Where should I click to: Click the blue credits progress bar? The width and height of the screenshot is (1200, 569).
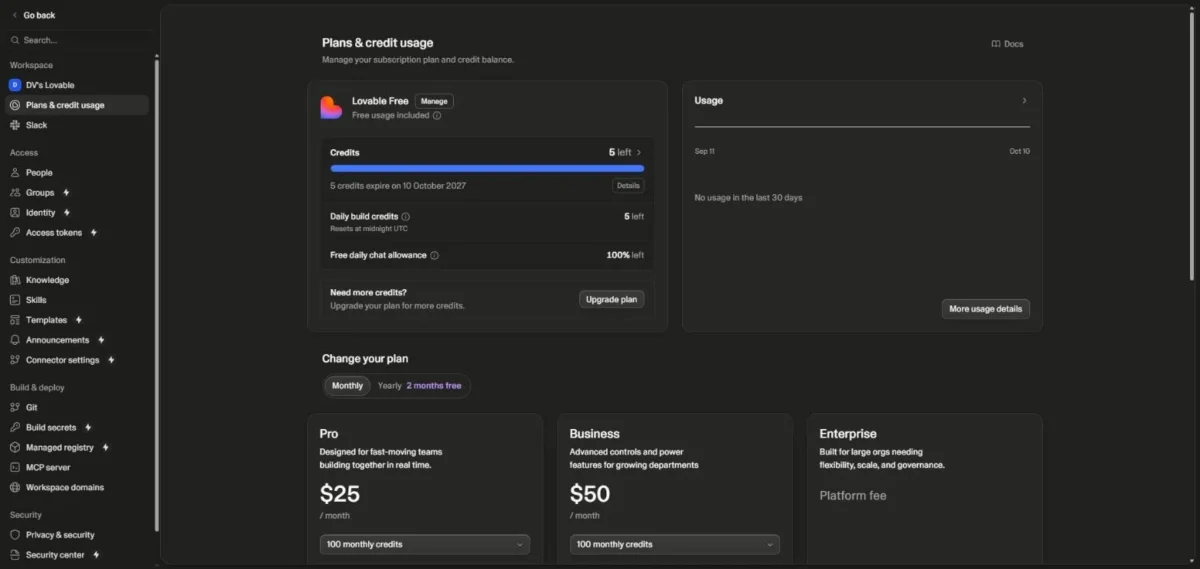pyautogui.click(x=487, y=169)
